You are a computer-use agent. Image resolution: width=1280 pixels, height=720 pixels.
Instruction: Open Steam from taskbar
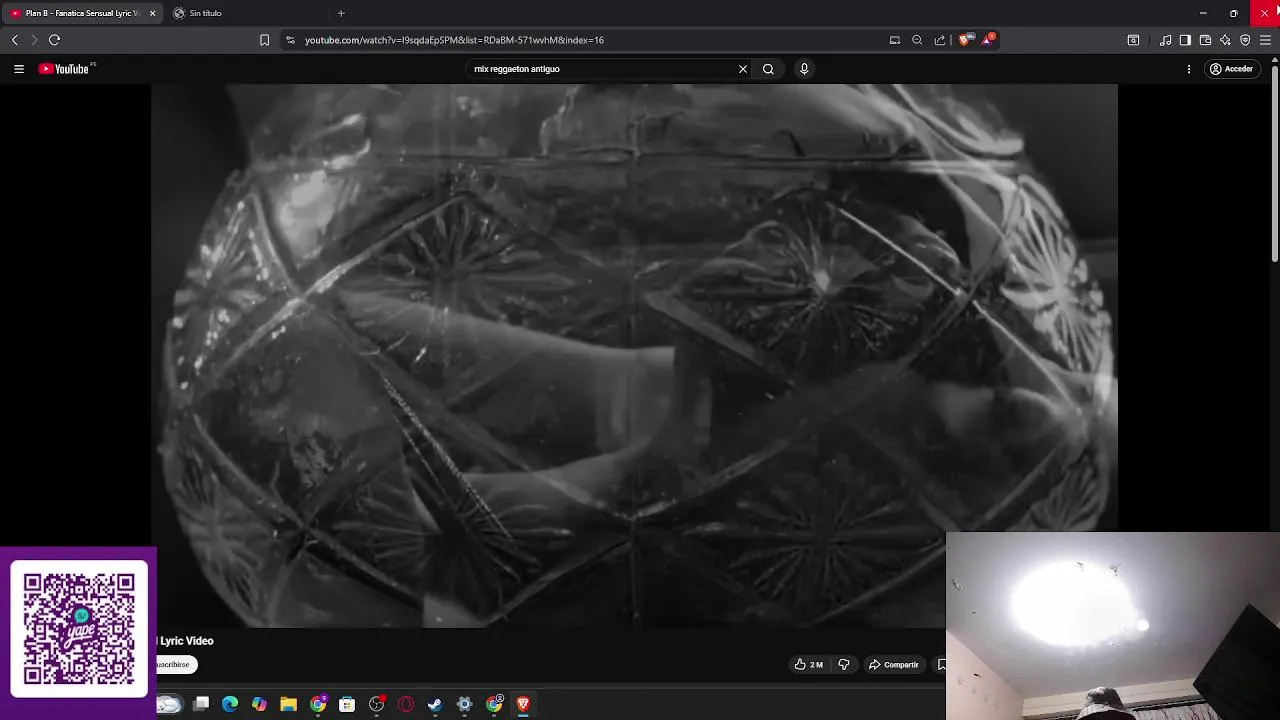click(x=435, y=705)
